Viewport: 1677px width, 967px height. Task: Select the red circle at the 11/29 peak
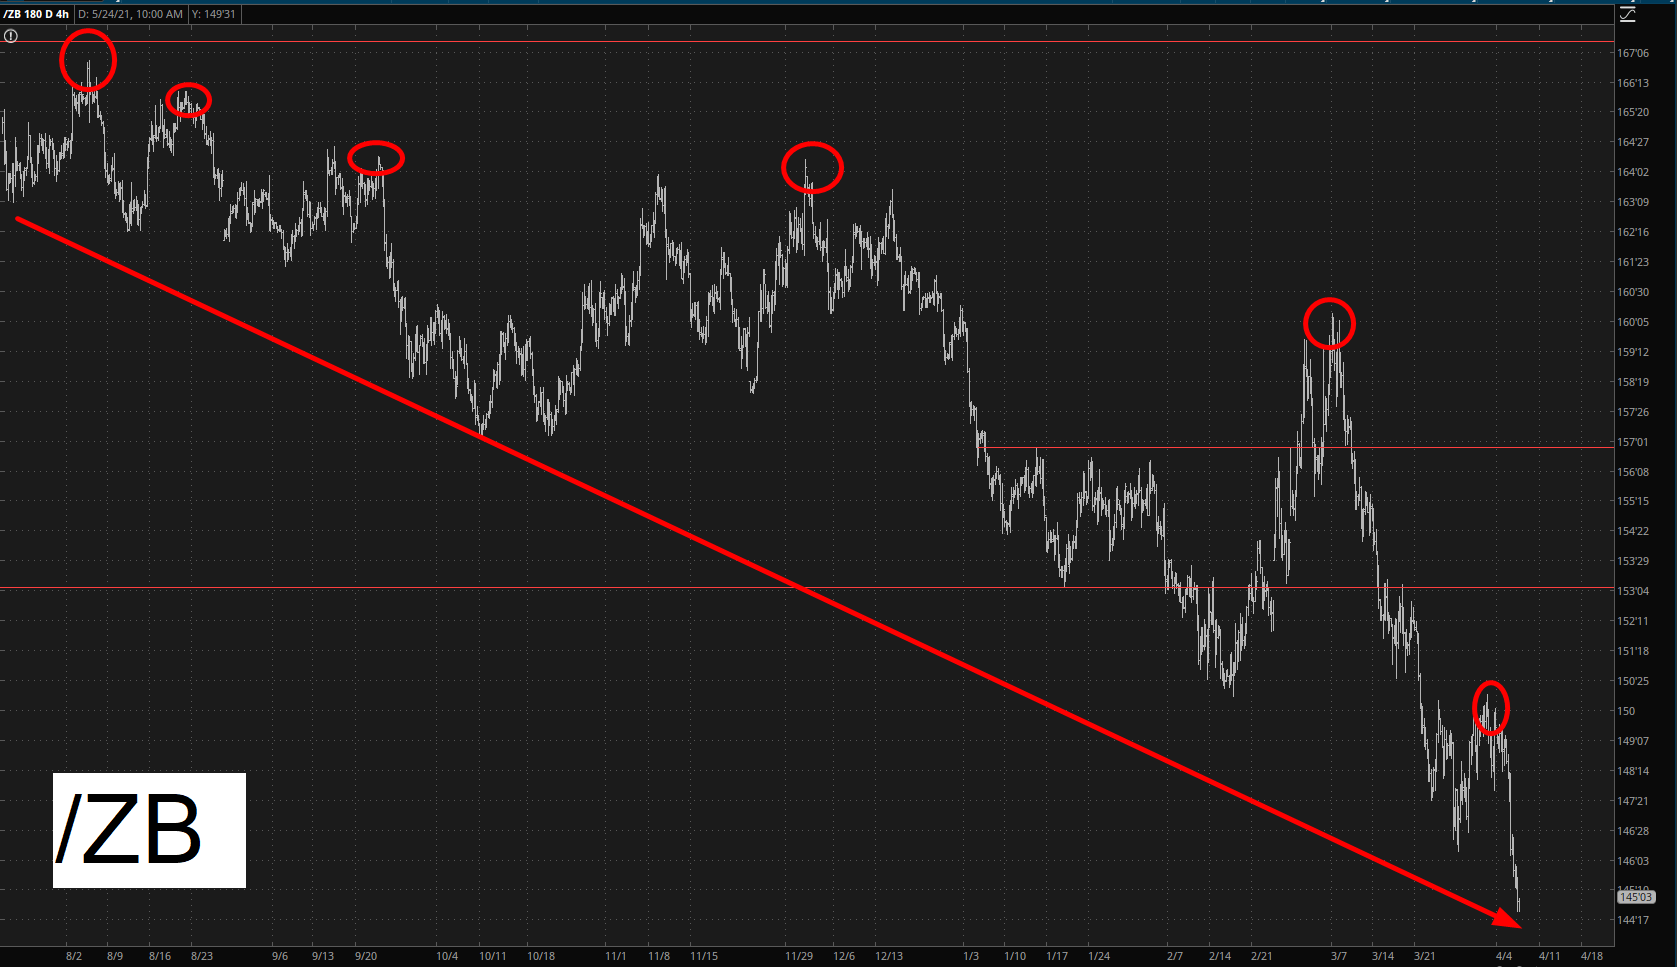812,167
